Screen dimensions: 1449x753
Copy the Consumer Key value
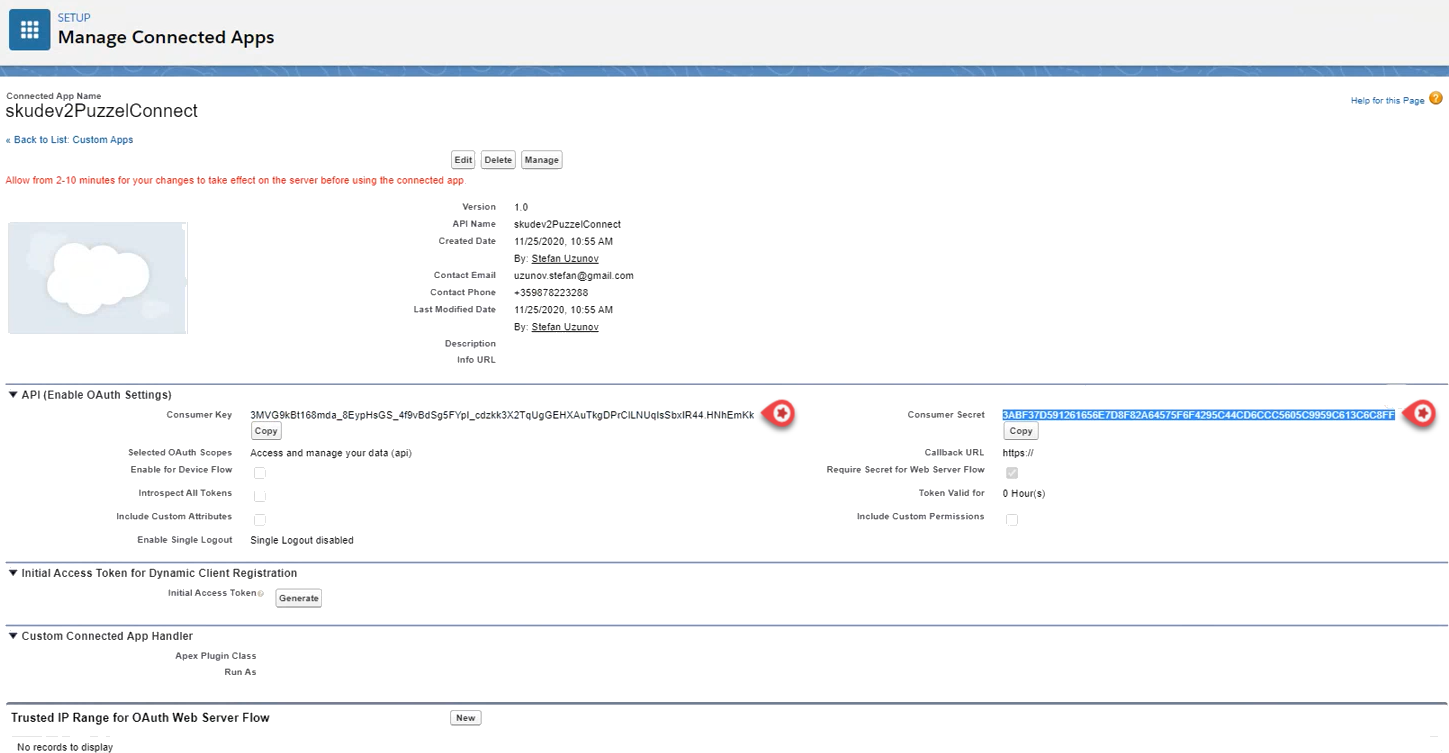(x=266, y=431)
